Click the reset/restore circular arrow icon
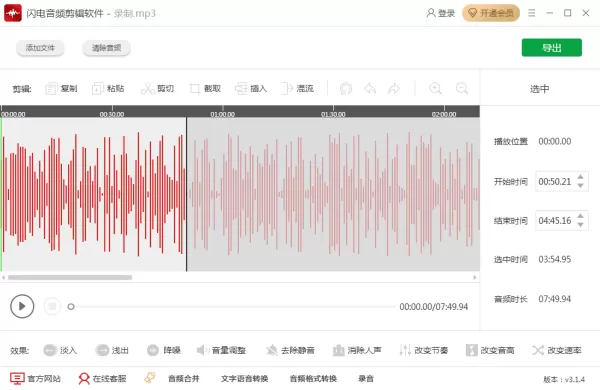600x390 pixels. click(x=346, y=89)
